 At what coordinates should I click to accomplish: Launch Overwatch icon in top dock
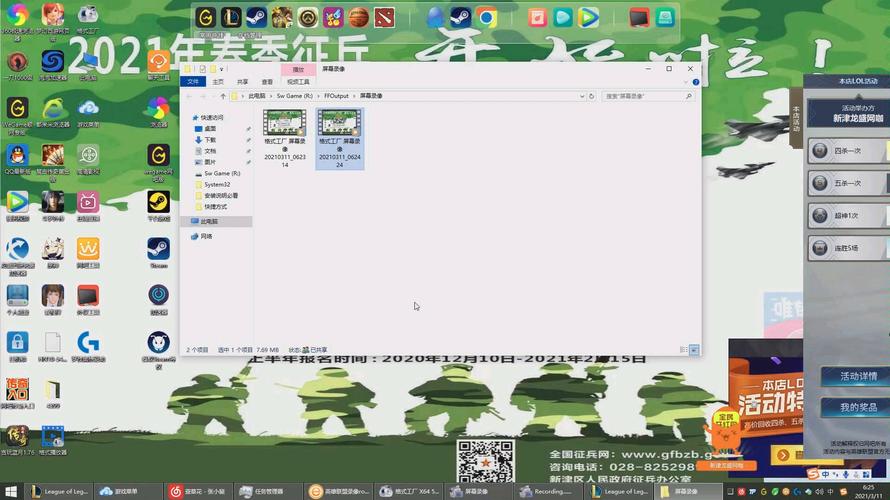tap(308, 18)
